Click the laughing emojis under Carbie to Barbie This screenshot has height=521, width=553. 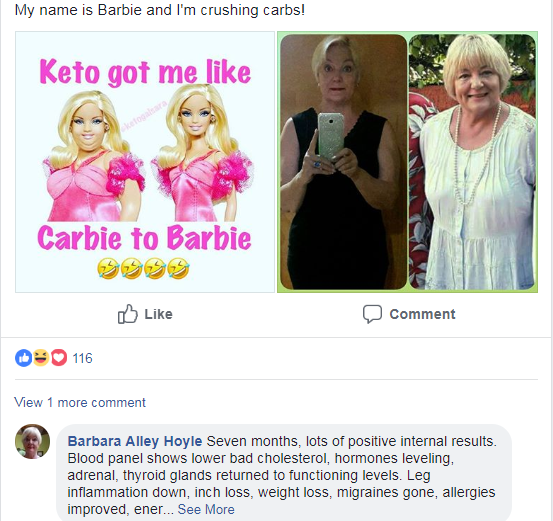(x=143, y=268)
